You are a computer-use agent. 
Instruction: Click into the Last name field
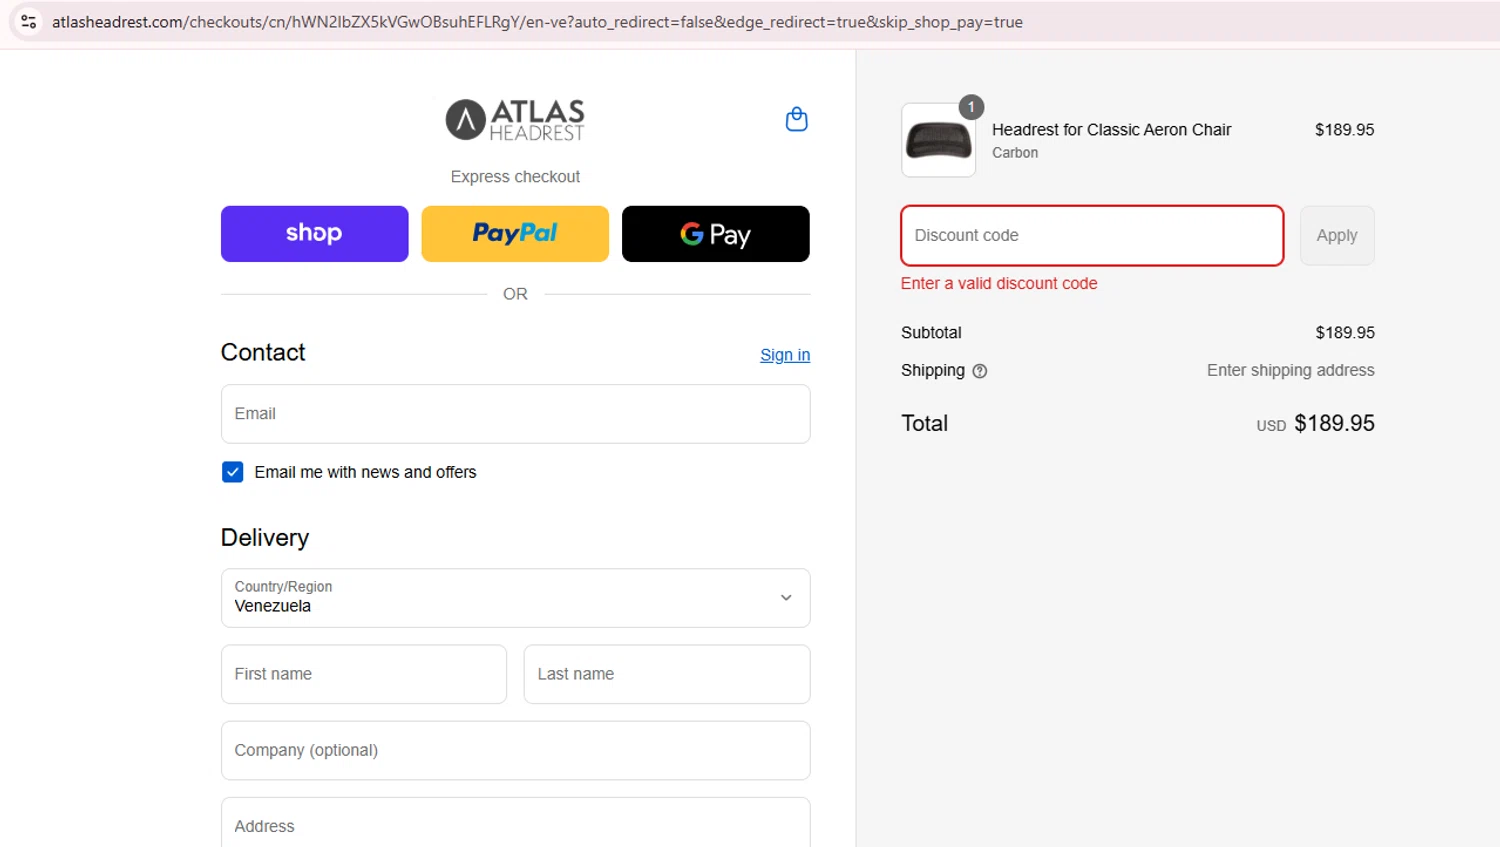(667, 674)
